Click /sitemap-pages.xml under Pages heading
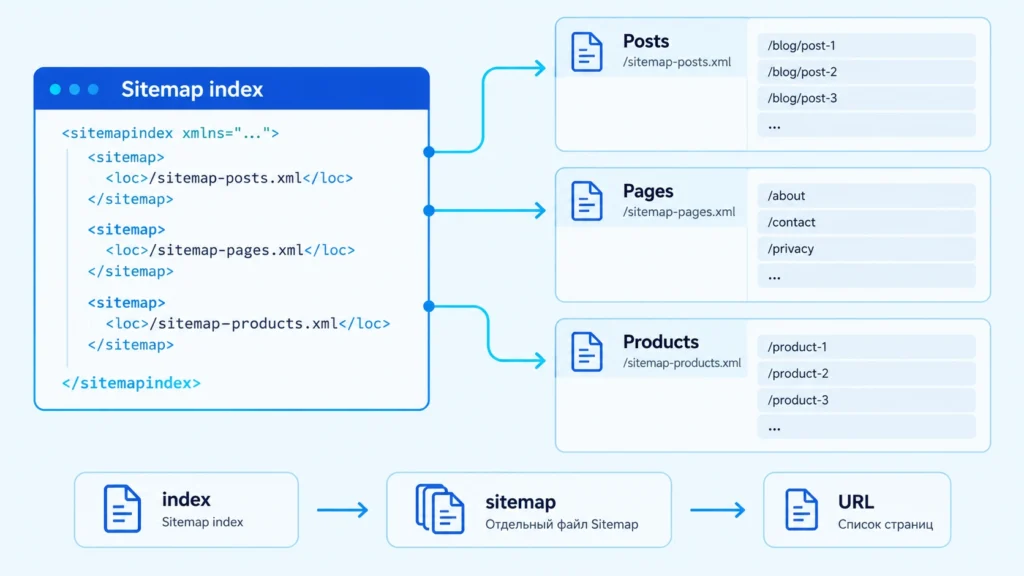 [x=679, y=212]
